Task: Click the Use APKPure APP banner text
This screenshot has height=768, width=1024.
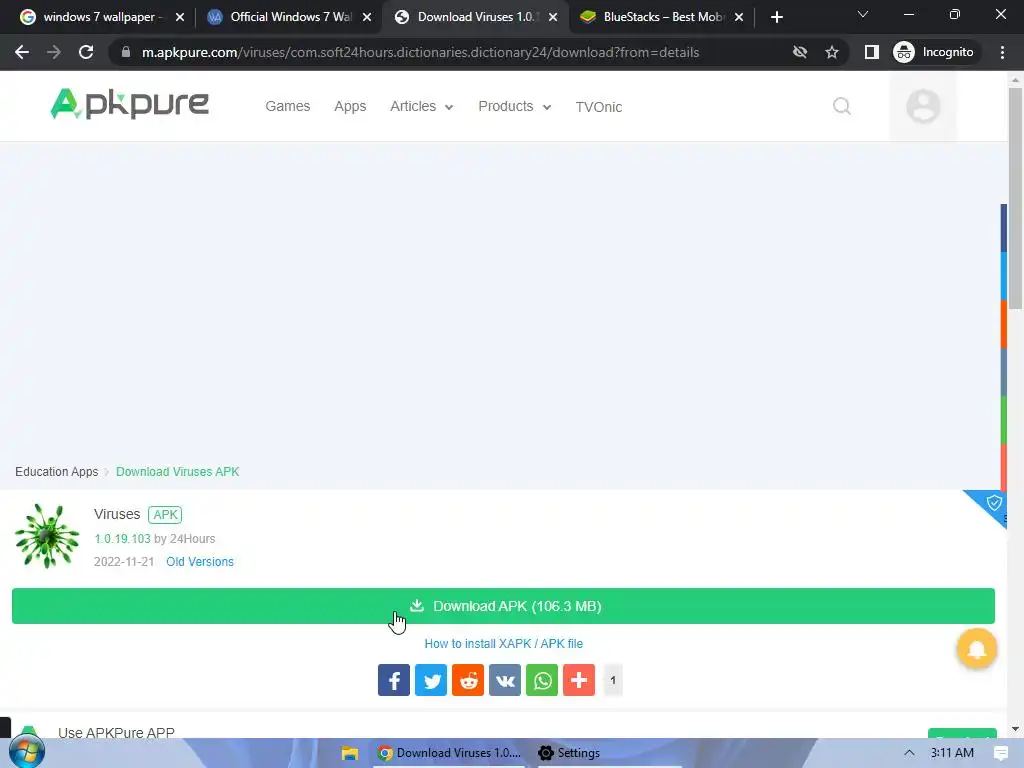Action: coord(116,732)
